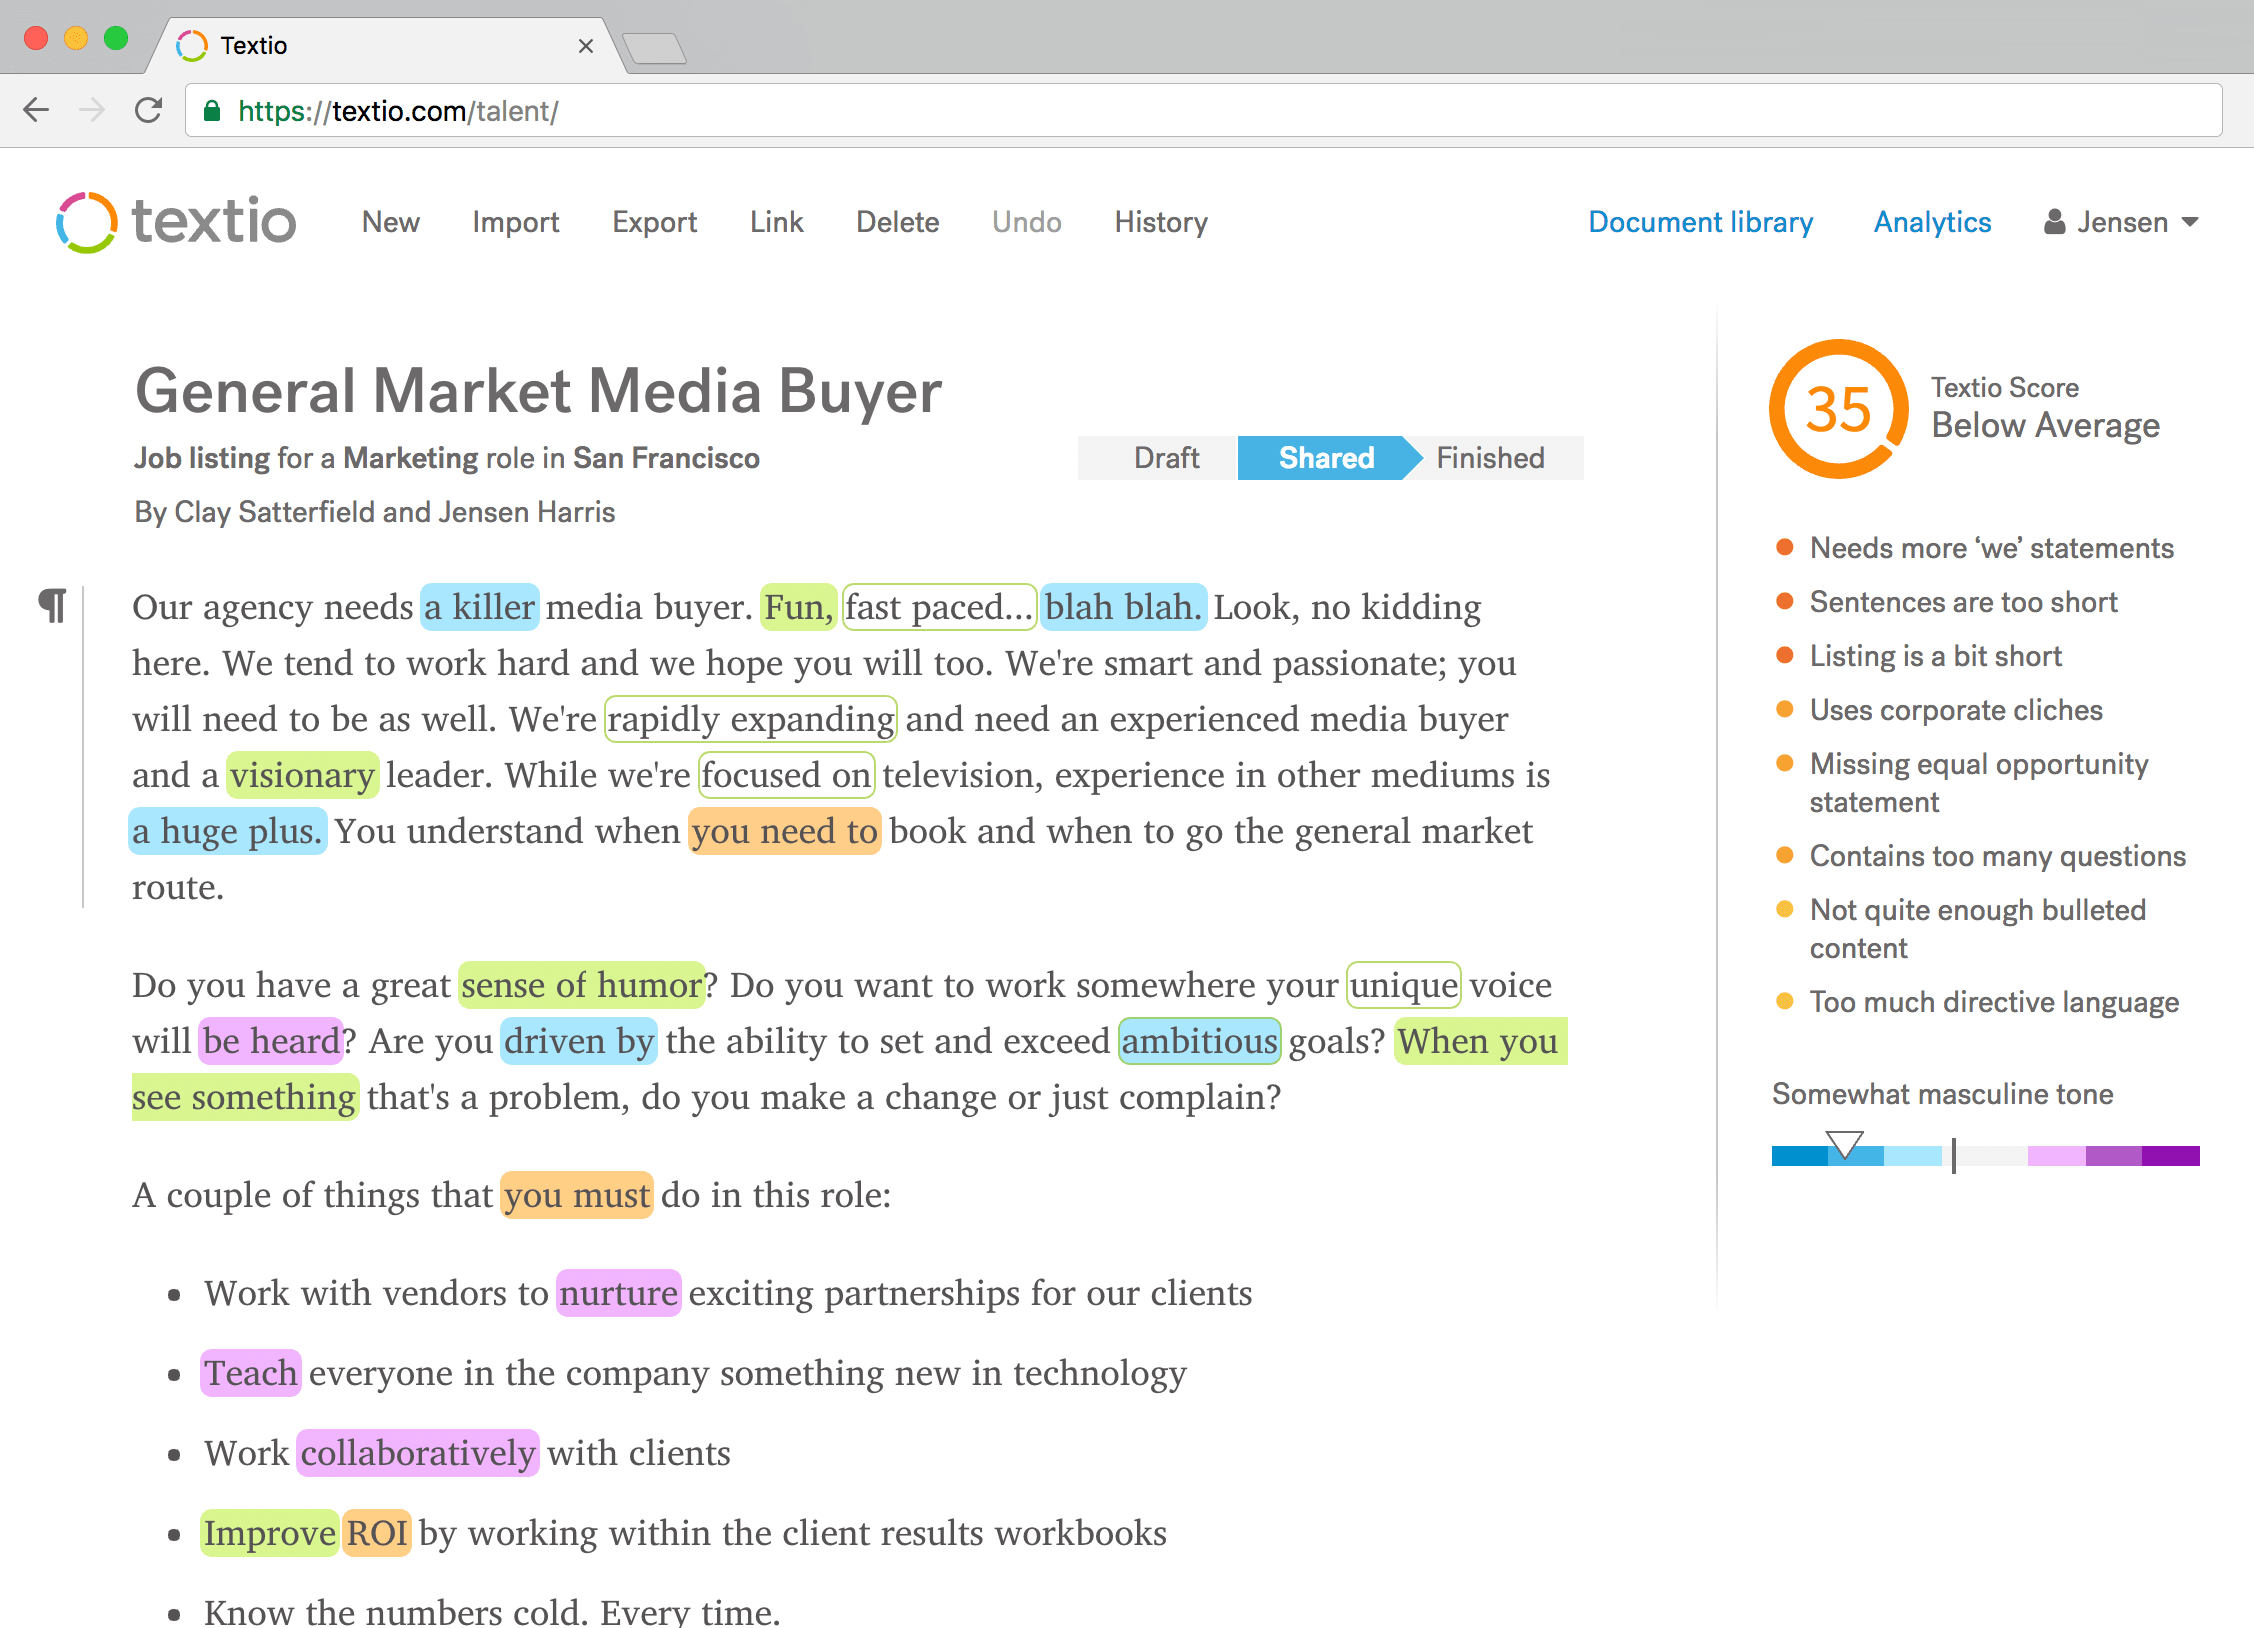The height and width of the screenshot is (1628, 2254).
Task: Click the pink word 'nurture'
Action: (x=619, y=1293)
